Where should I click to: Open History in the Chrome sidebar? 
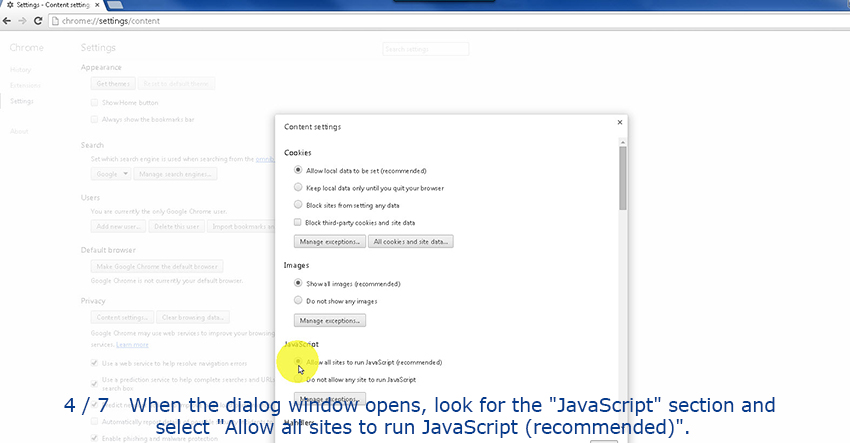21,69
